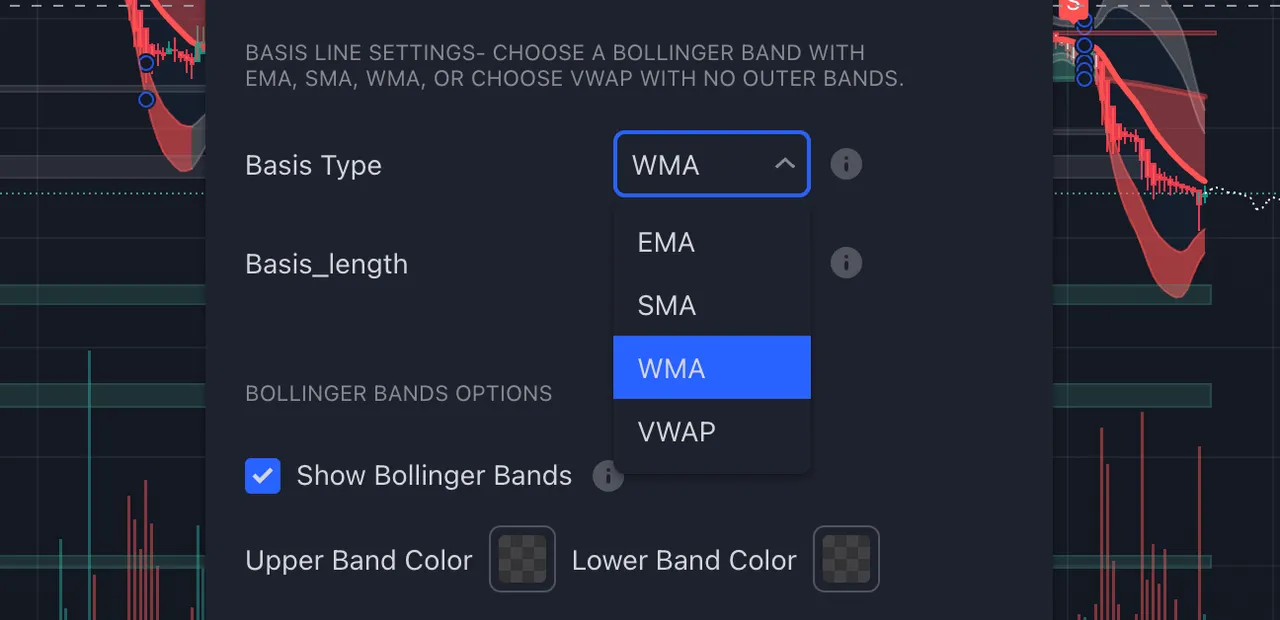Select SMA option in the dropdown list

(x=712, y=305)
